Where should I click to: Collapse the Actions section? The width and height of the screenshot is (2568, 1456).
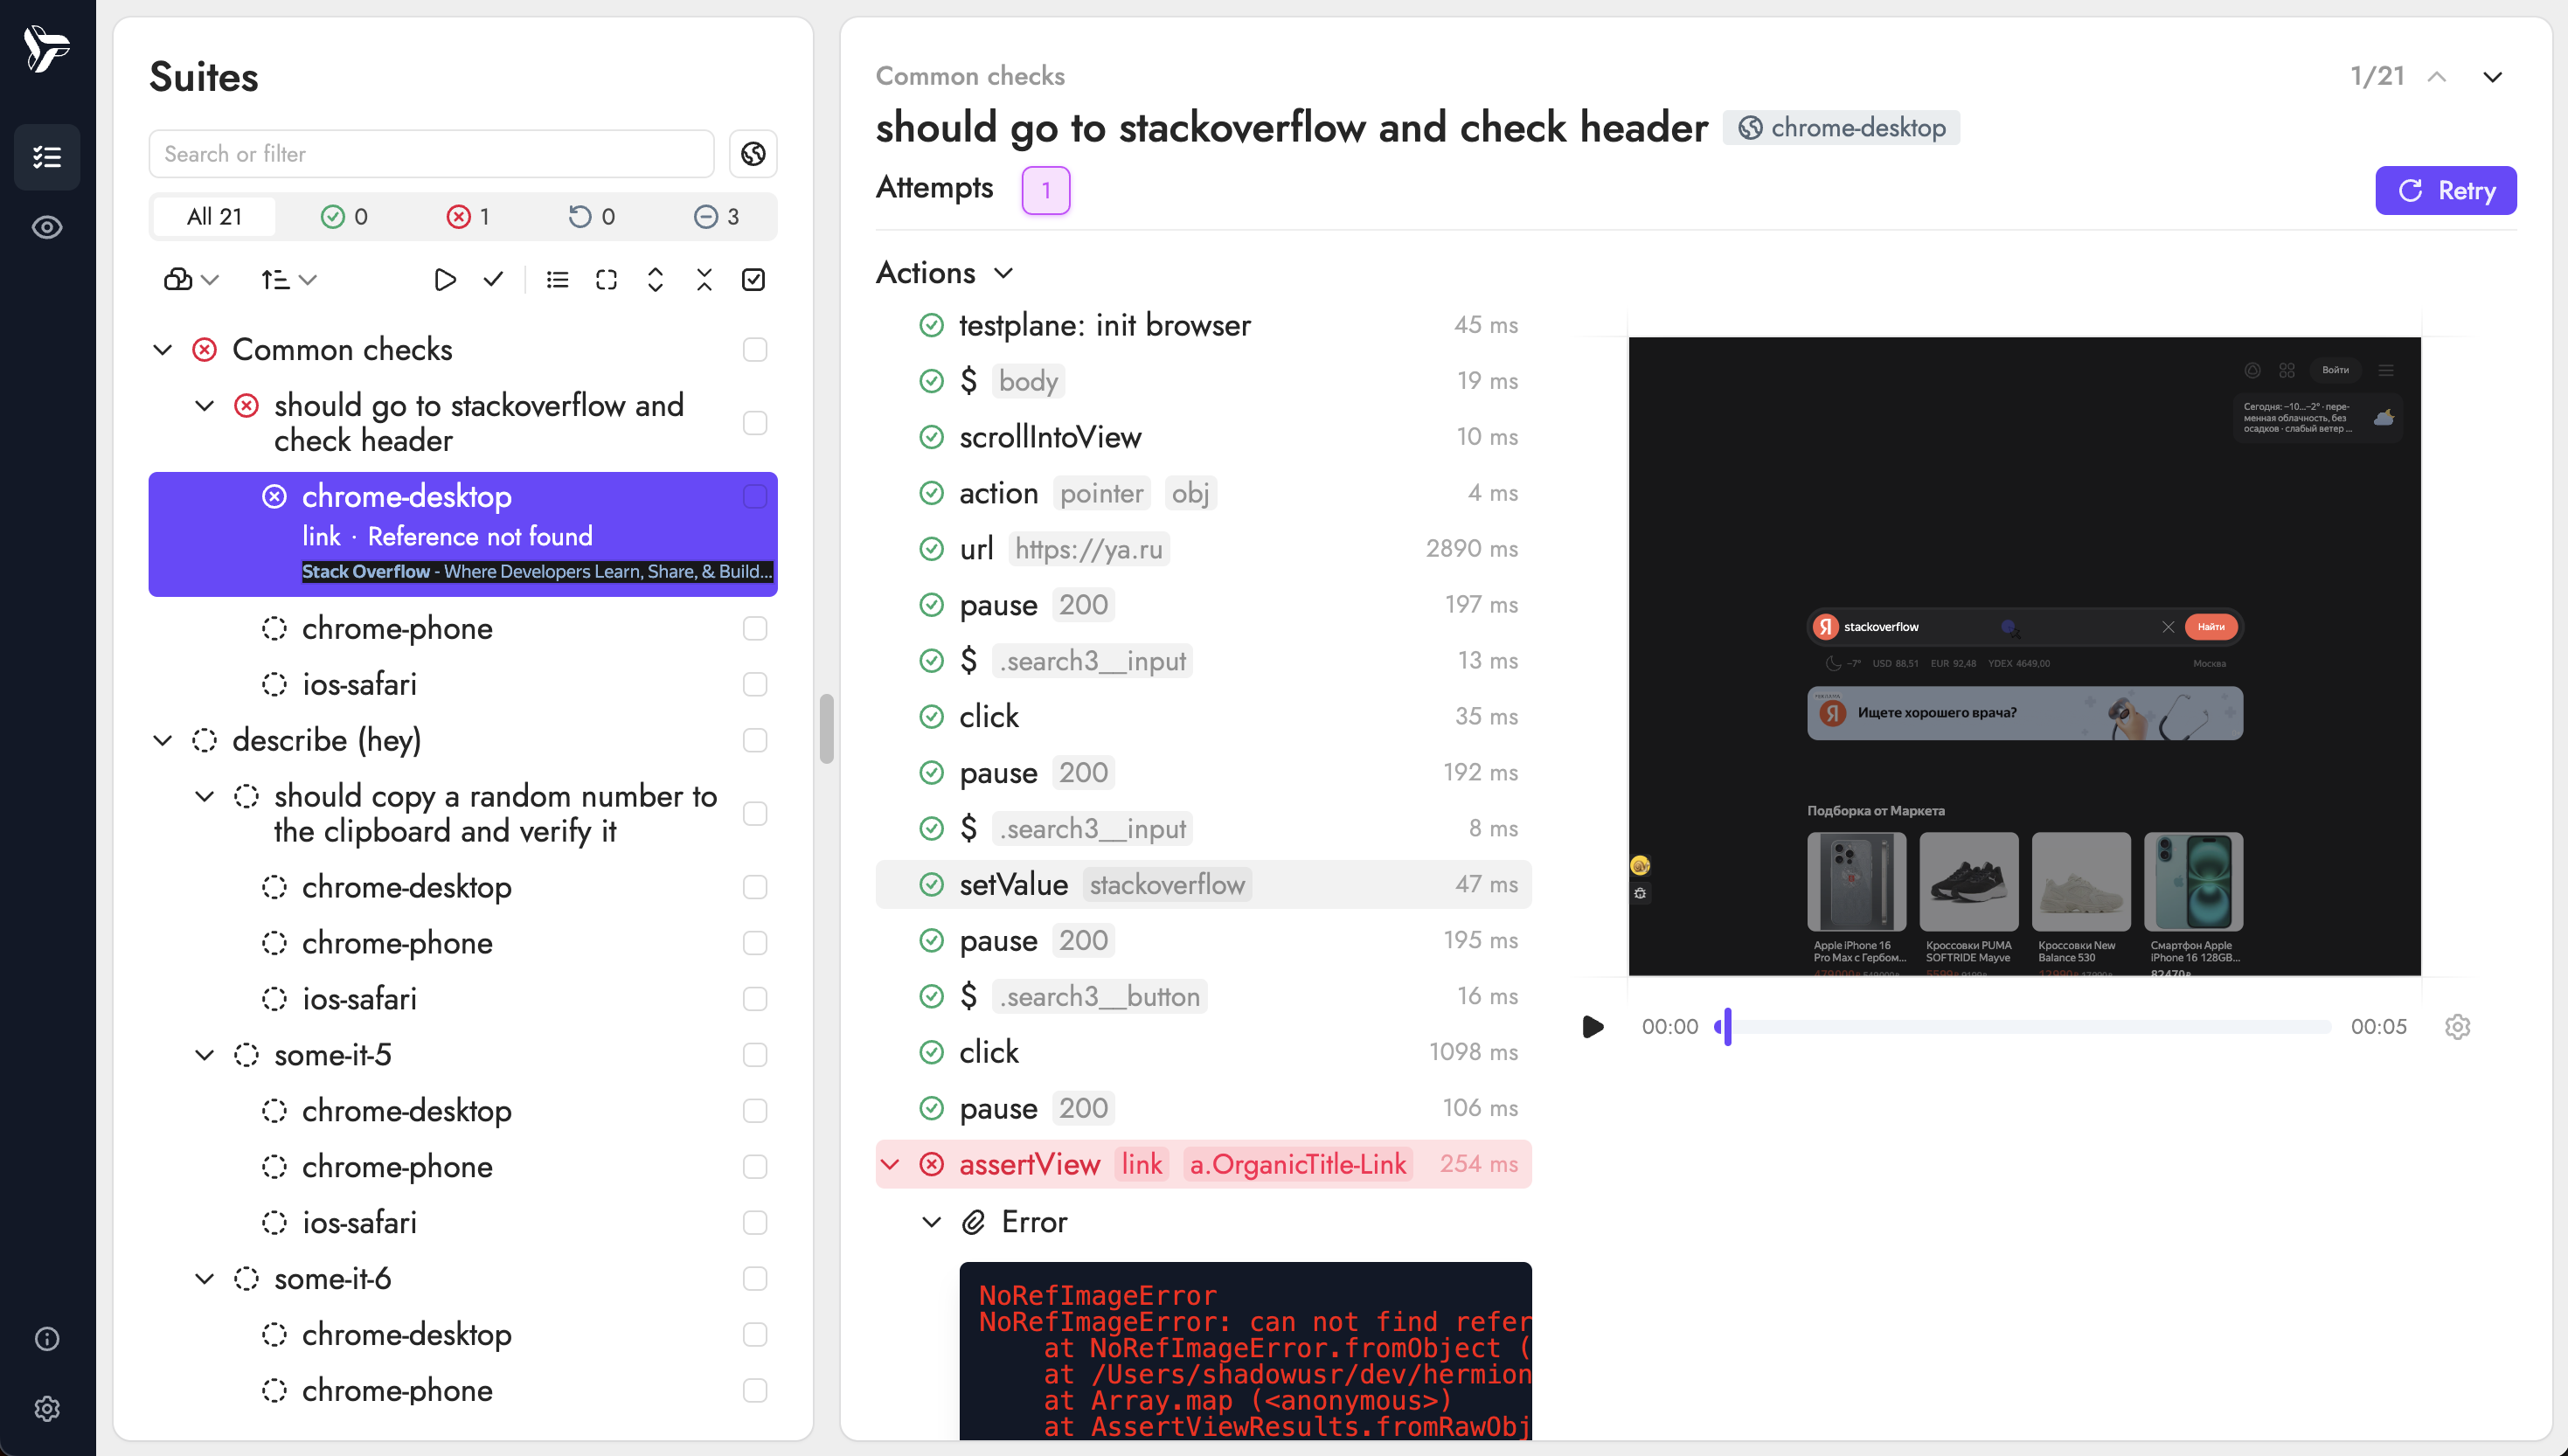pos(1003,273)
